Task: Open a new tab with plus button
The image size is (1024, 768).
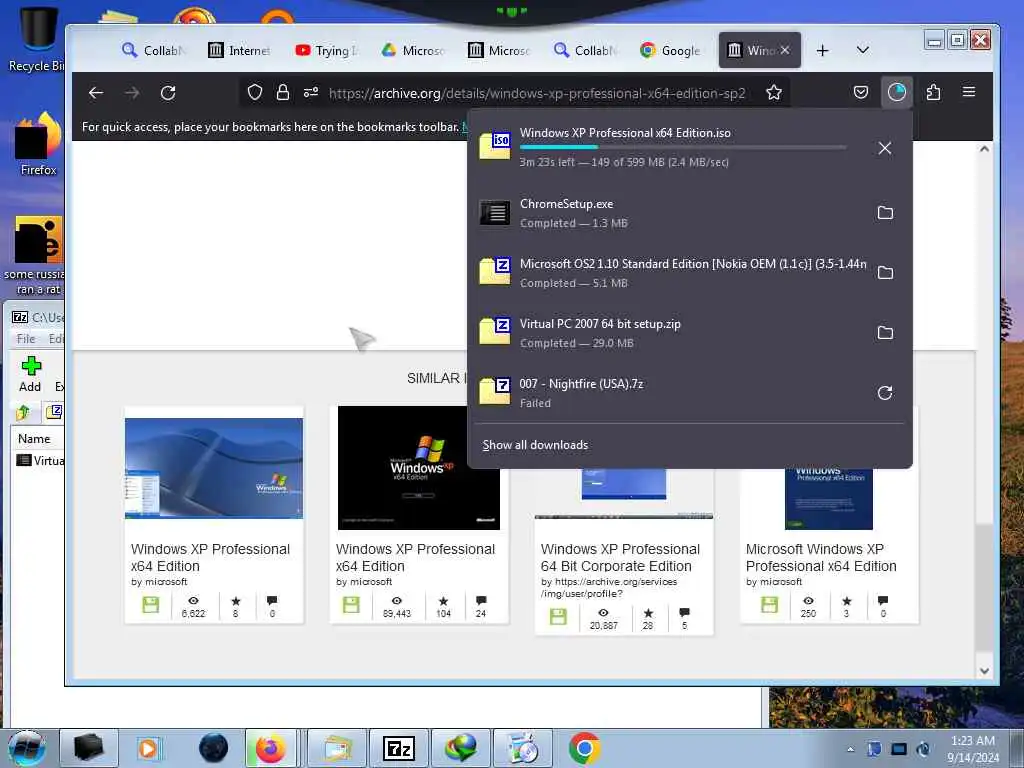Action: tap(822, 50)
